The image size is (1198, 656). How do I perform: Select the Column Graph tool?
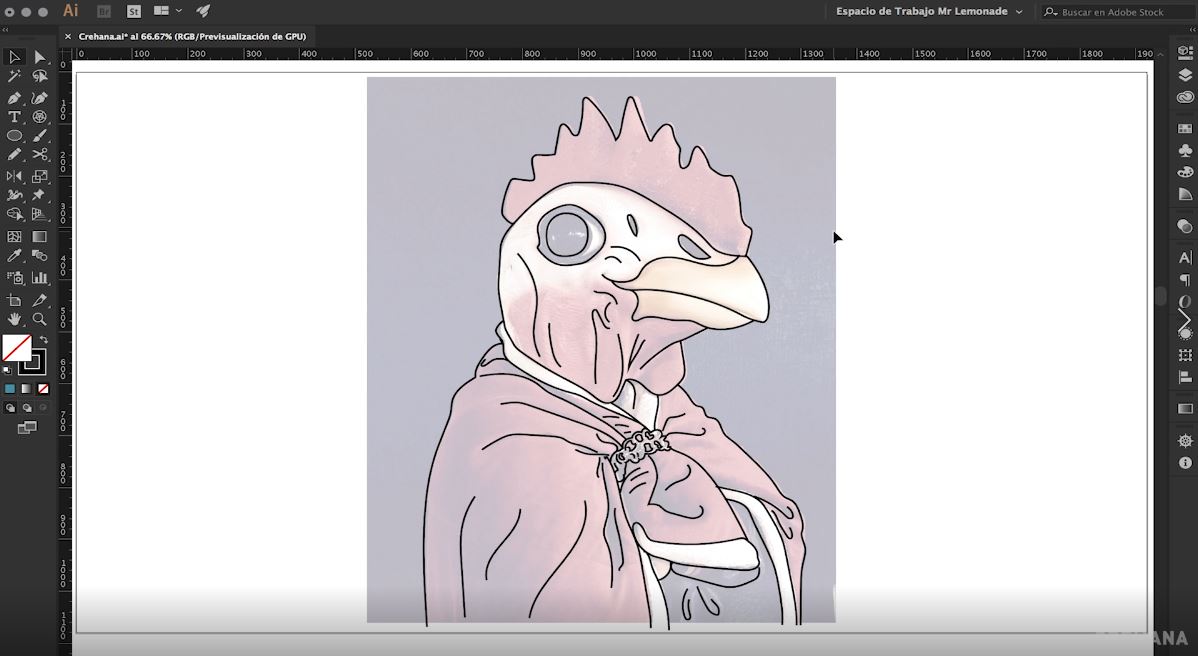(39, 278)
